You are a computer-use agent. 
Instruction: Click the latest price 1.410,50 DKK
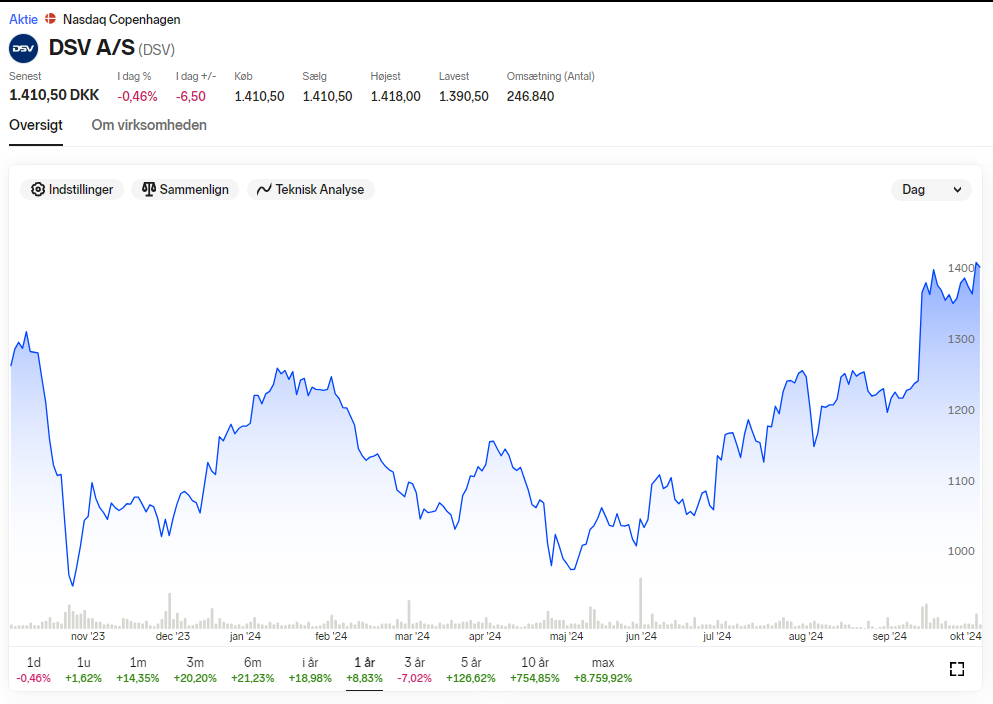coord(54,95)
